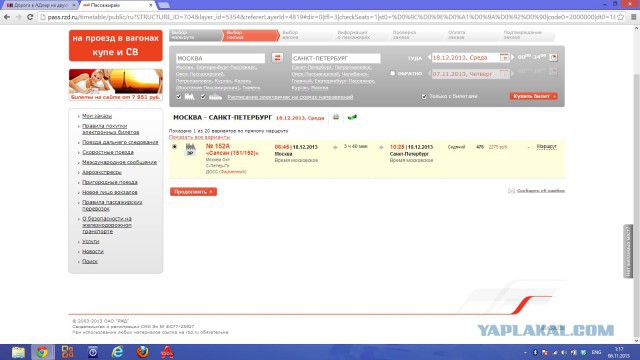Click the Купить билет button
This screenshot has width=640, height=360.
coord(533,96)
